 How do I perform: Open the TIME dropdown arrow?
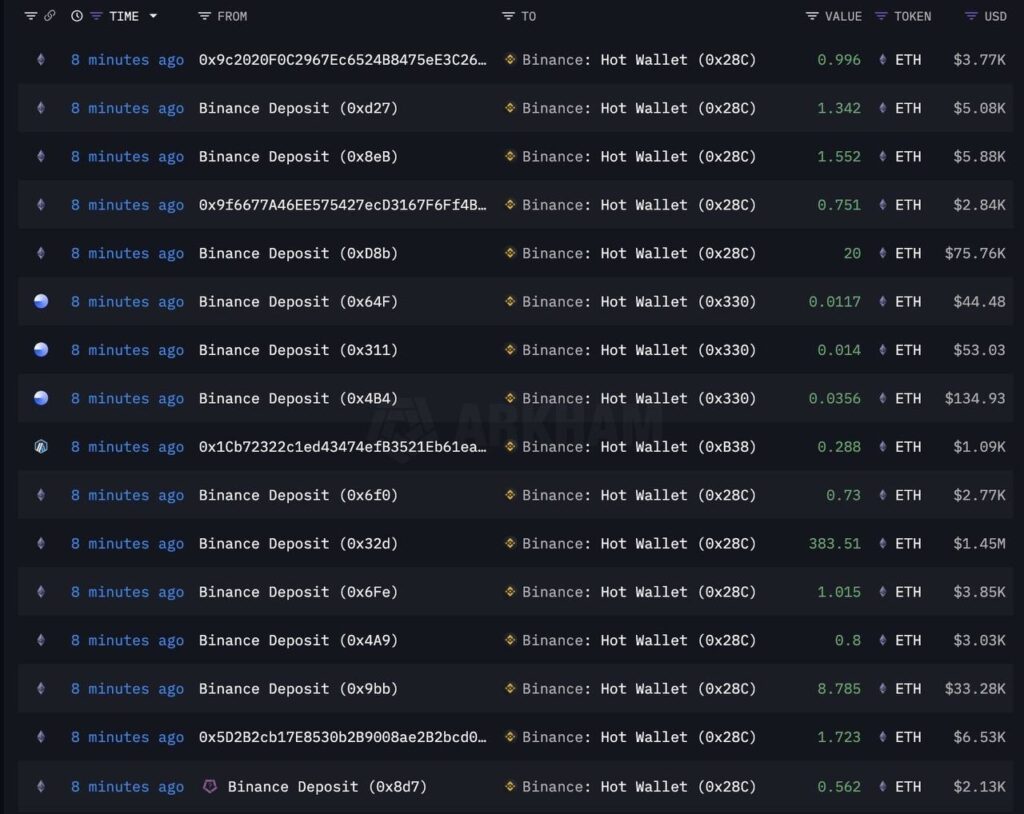[155, 15]
